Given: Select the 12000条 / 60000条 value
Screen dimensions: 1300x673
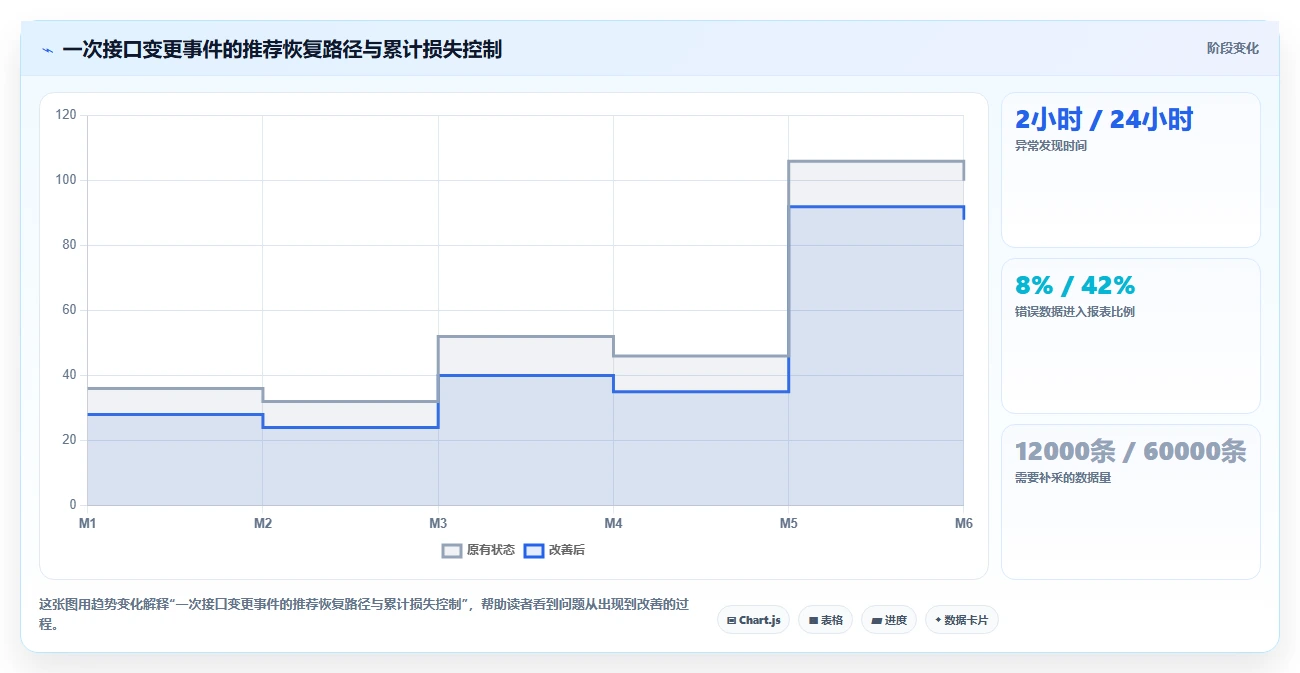Looking at the screenshot, I should point(1131,452).
